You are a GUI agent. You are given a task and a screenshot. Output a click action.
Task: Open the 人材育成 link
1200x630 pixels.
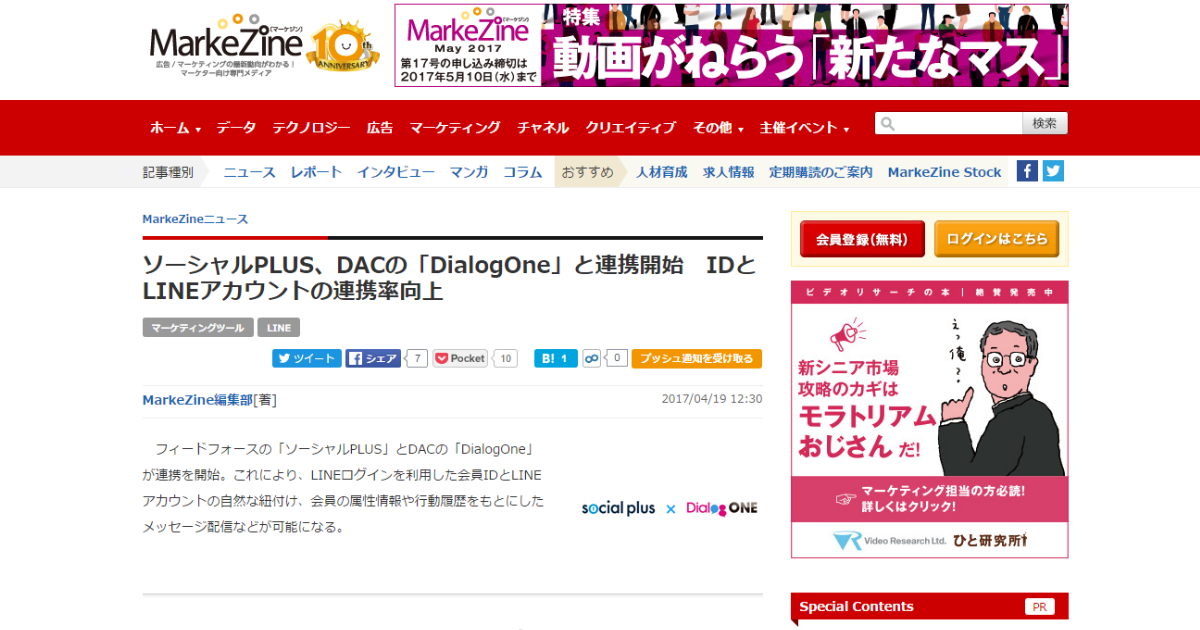click(x=662, y=172)
